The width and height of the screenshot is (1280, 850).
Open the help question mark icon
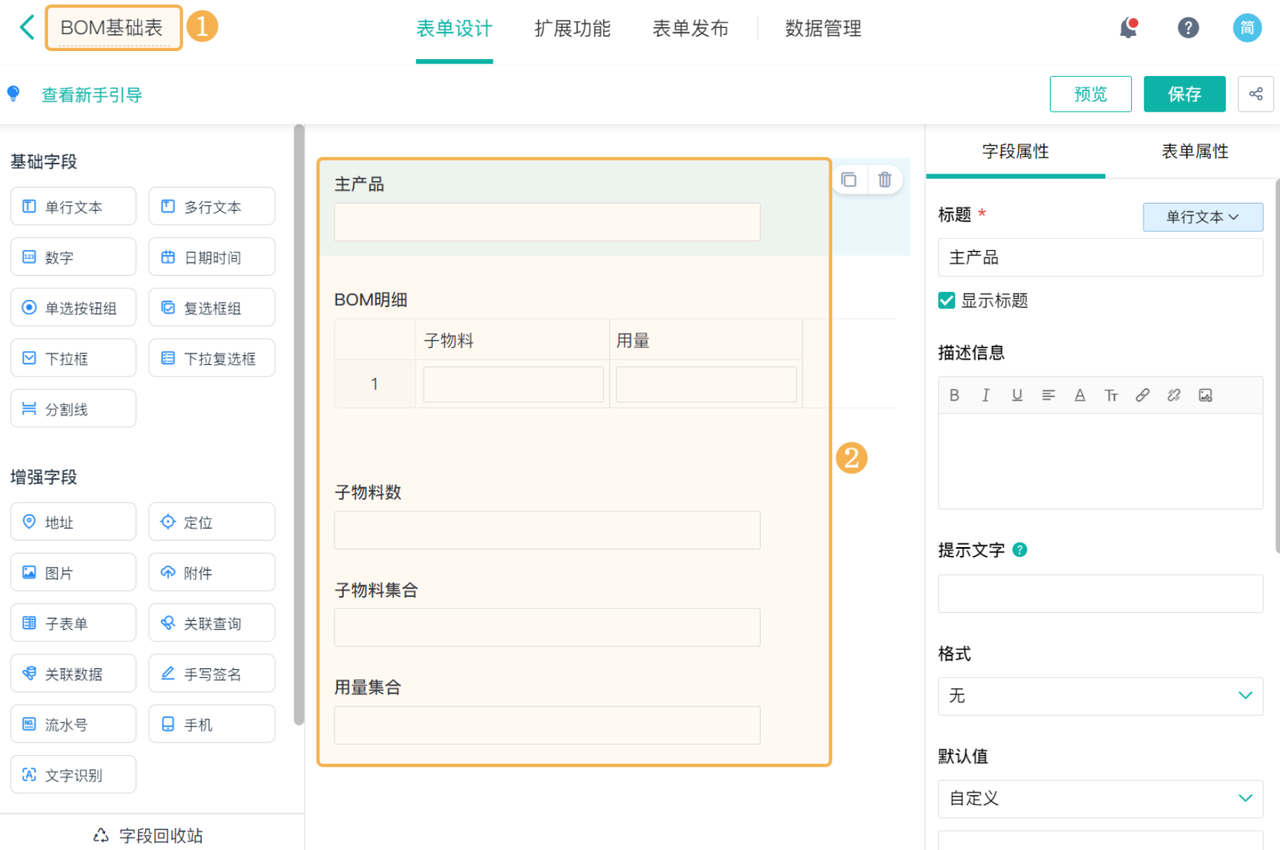click(x=1188, y=28)
